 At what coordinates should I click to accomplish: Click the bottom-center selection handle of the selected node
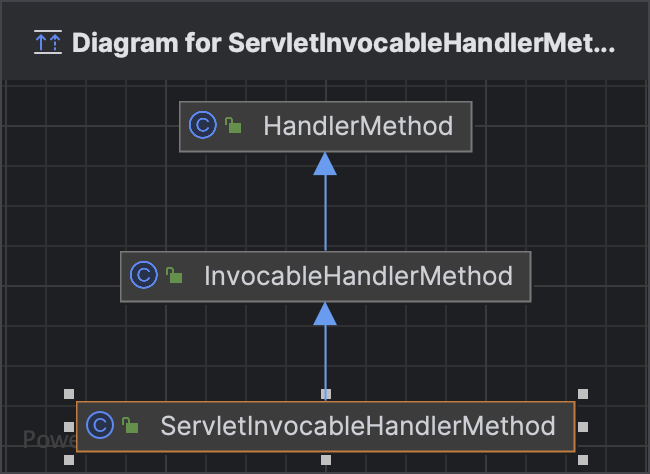pyautogui.click(x=326, y=459)
